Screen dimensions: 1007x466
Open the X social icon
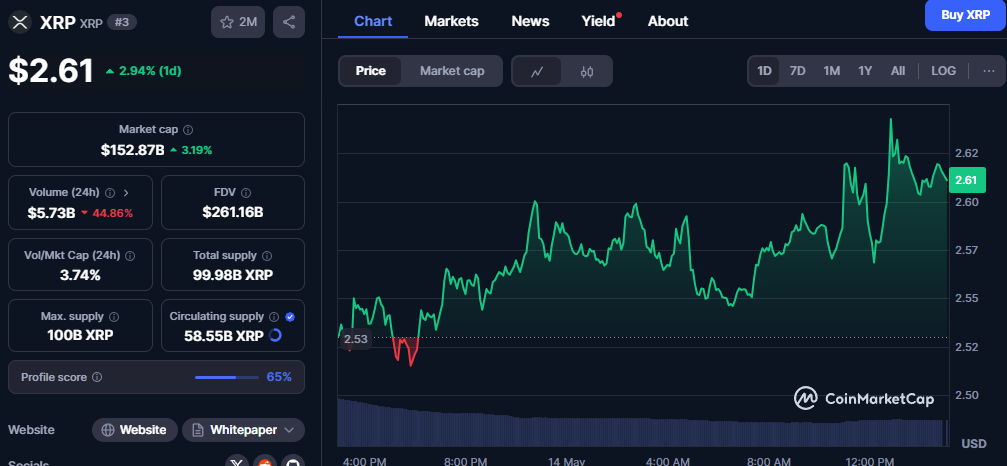[238, 461]
